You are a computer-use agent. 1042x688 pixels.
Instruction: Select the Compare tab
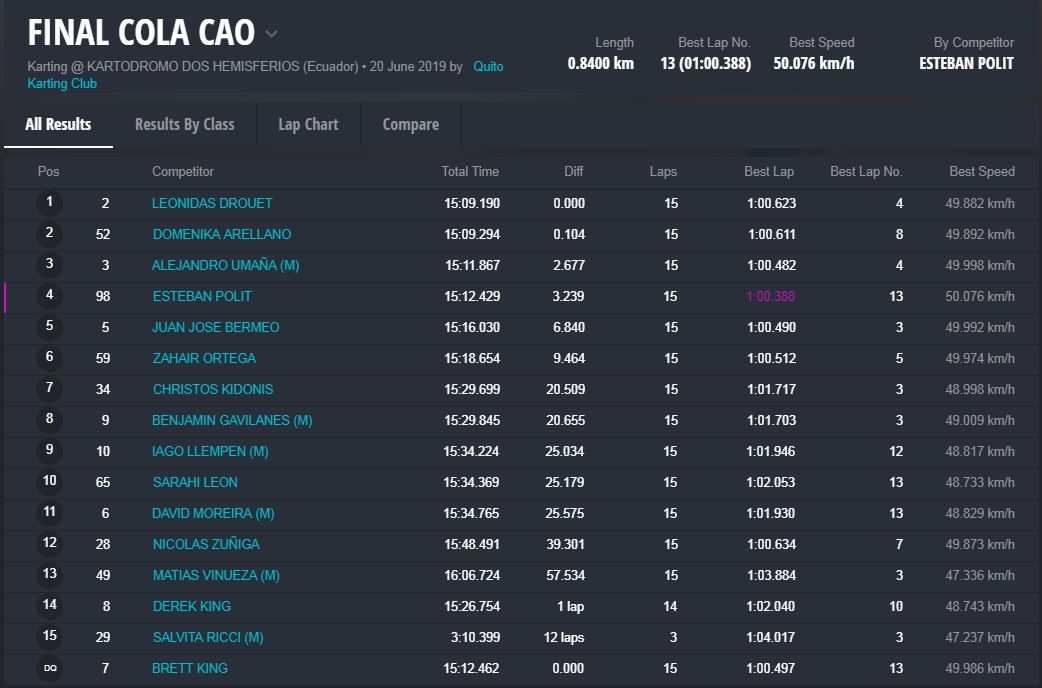pos(410,124)
